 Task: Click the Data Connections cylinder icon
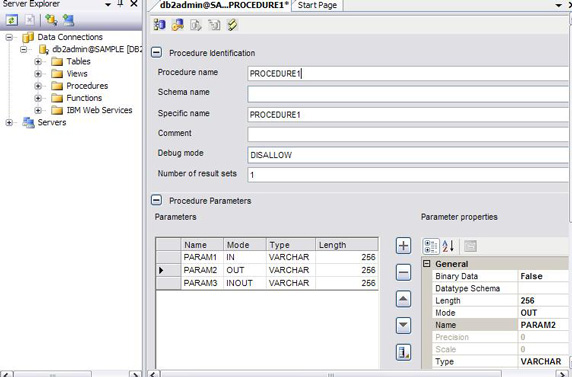(28, 37)
